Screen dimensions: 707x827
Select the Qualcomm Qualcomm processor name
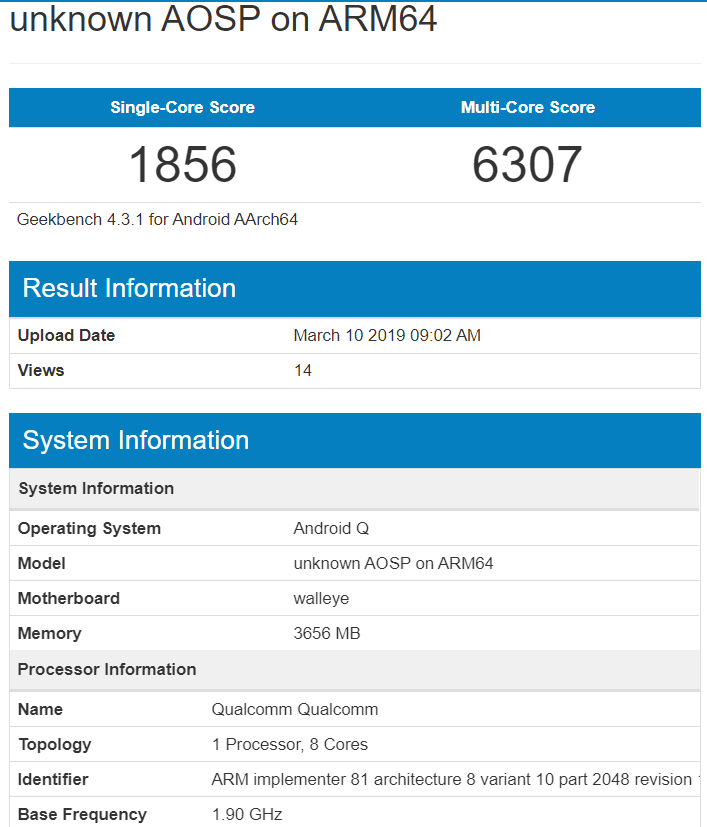294,709
